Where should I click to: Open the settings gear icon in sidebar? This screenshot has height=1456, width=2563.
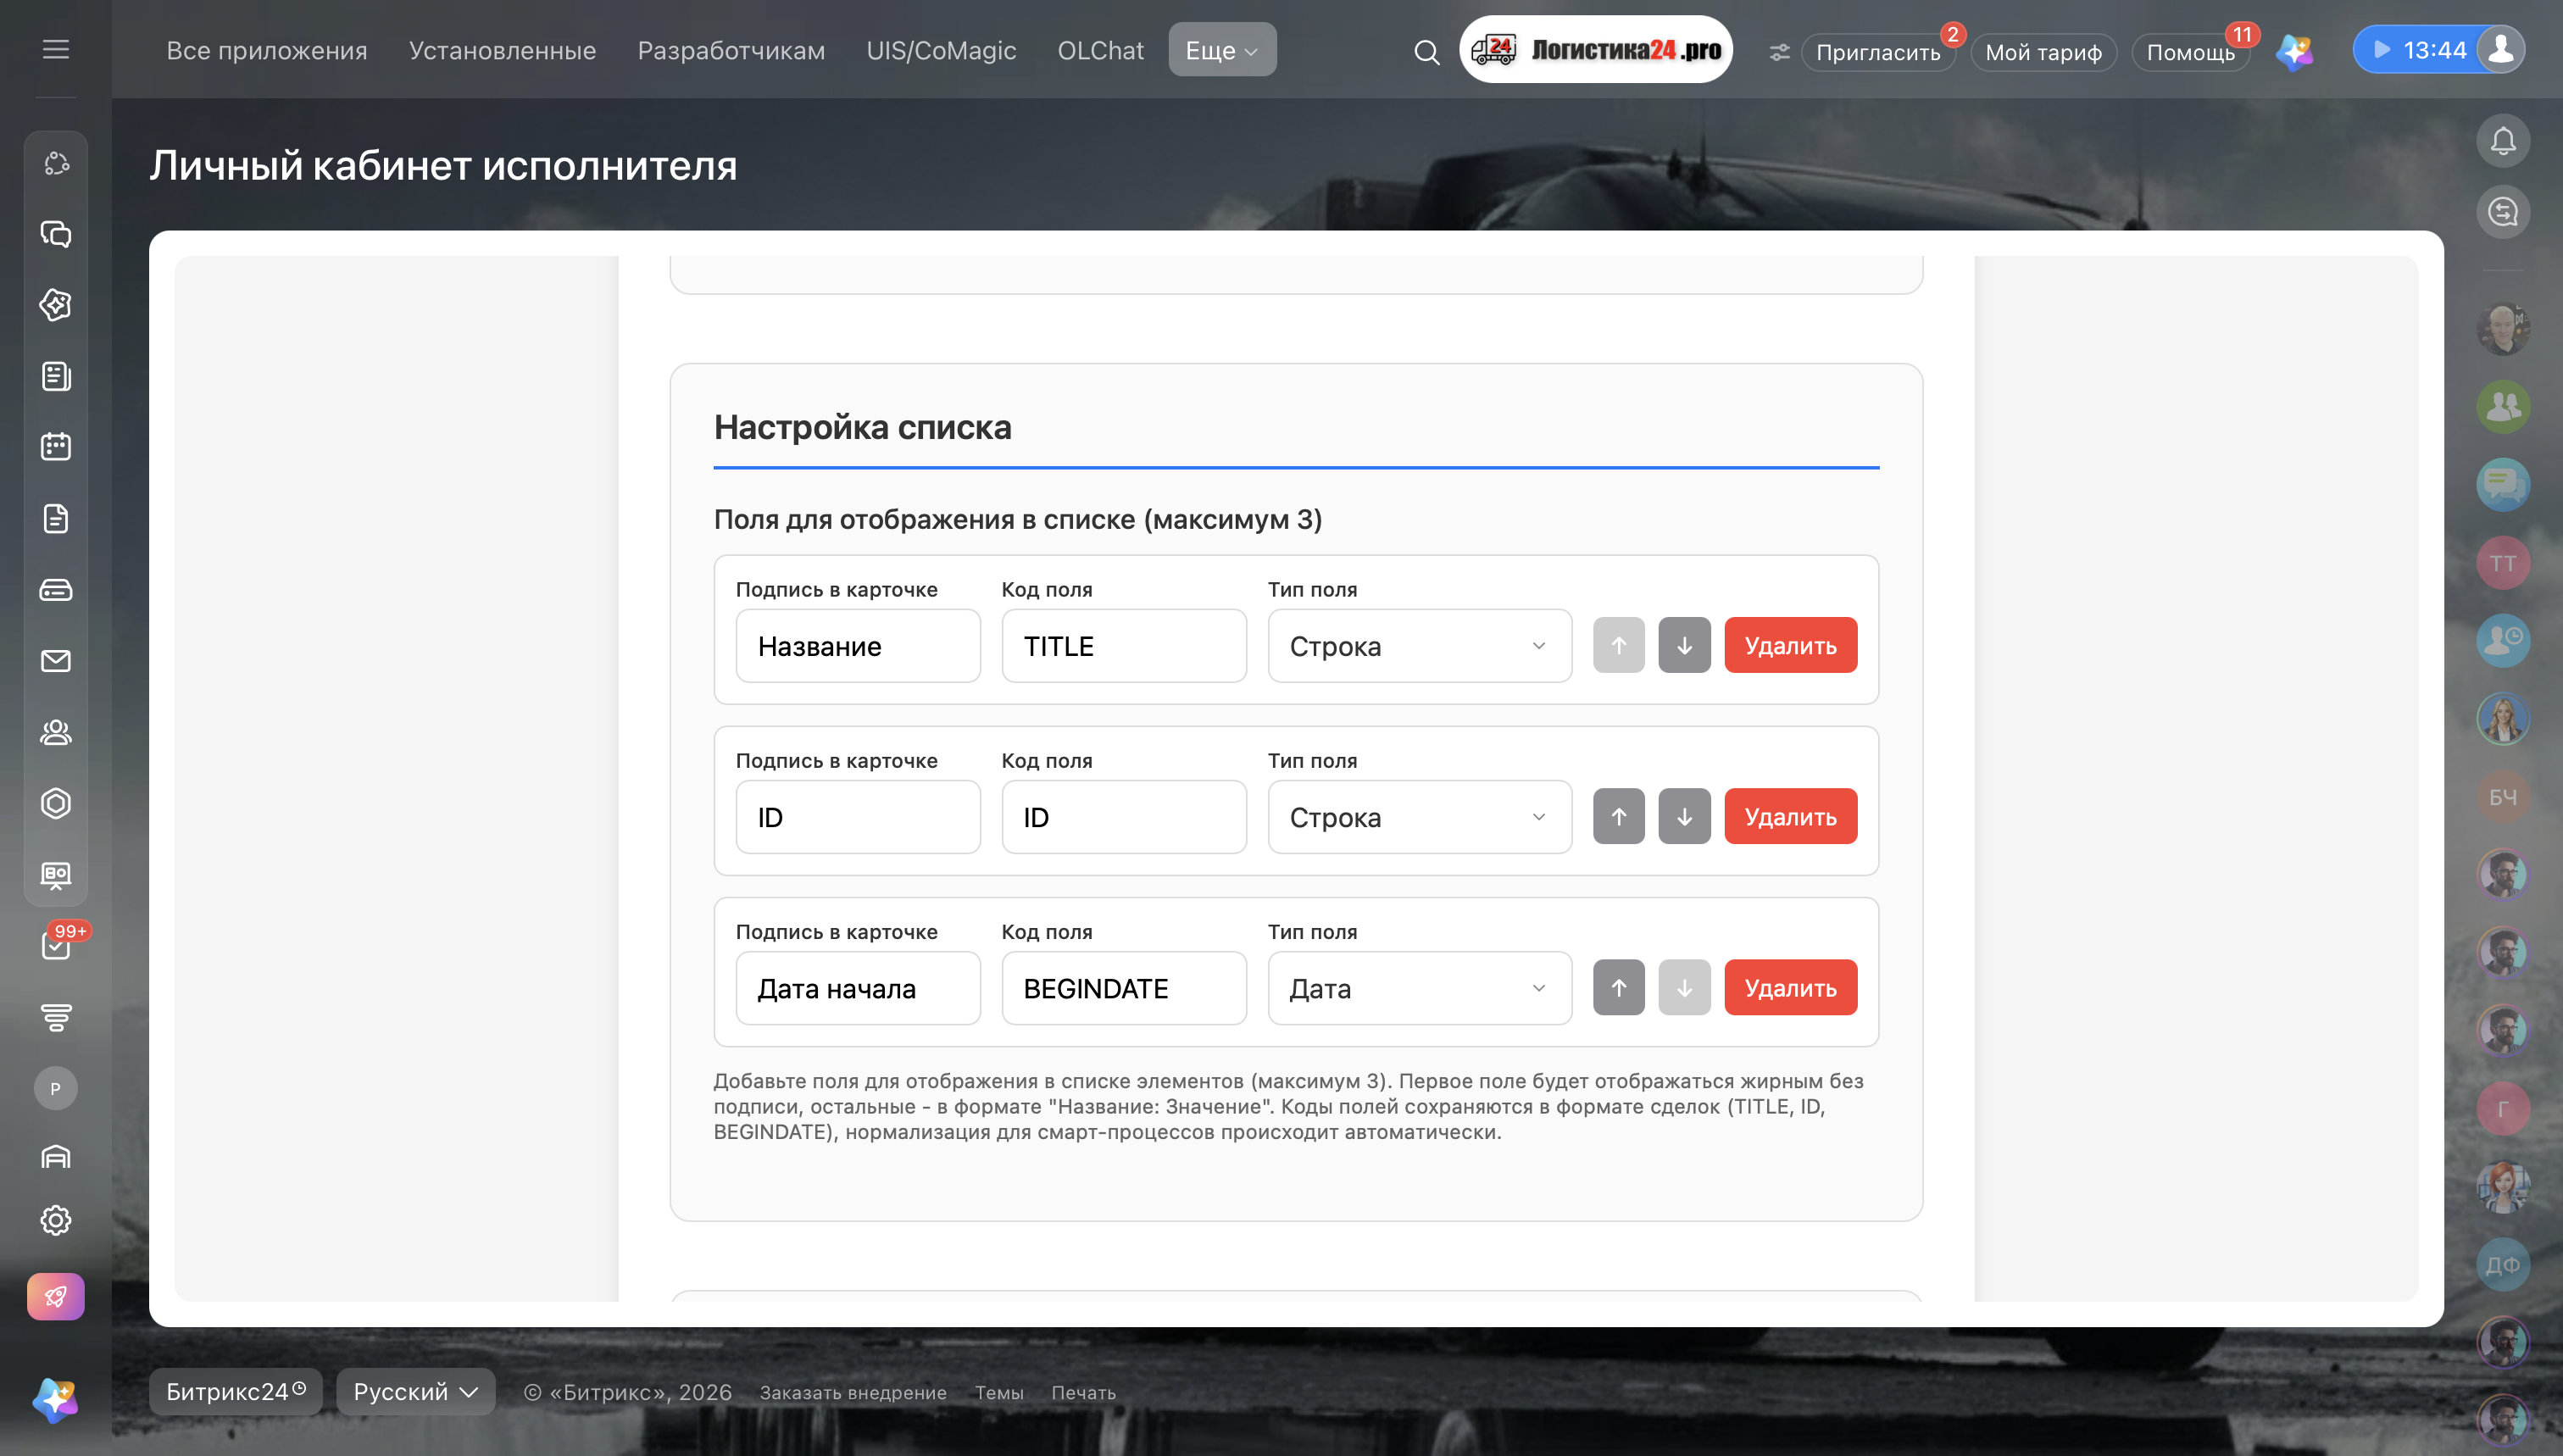56,1220
